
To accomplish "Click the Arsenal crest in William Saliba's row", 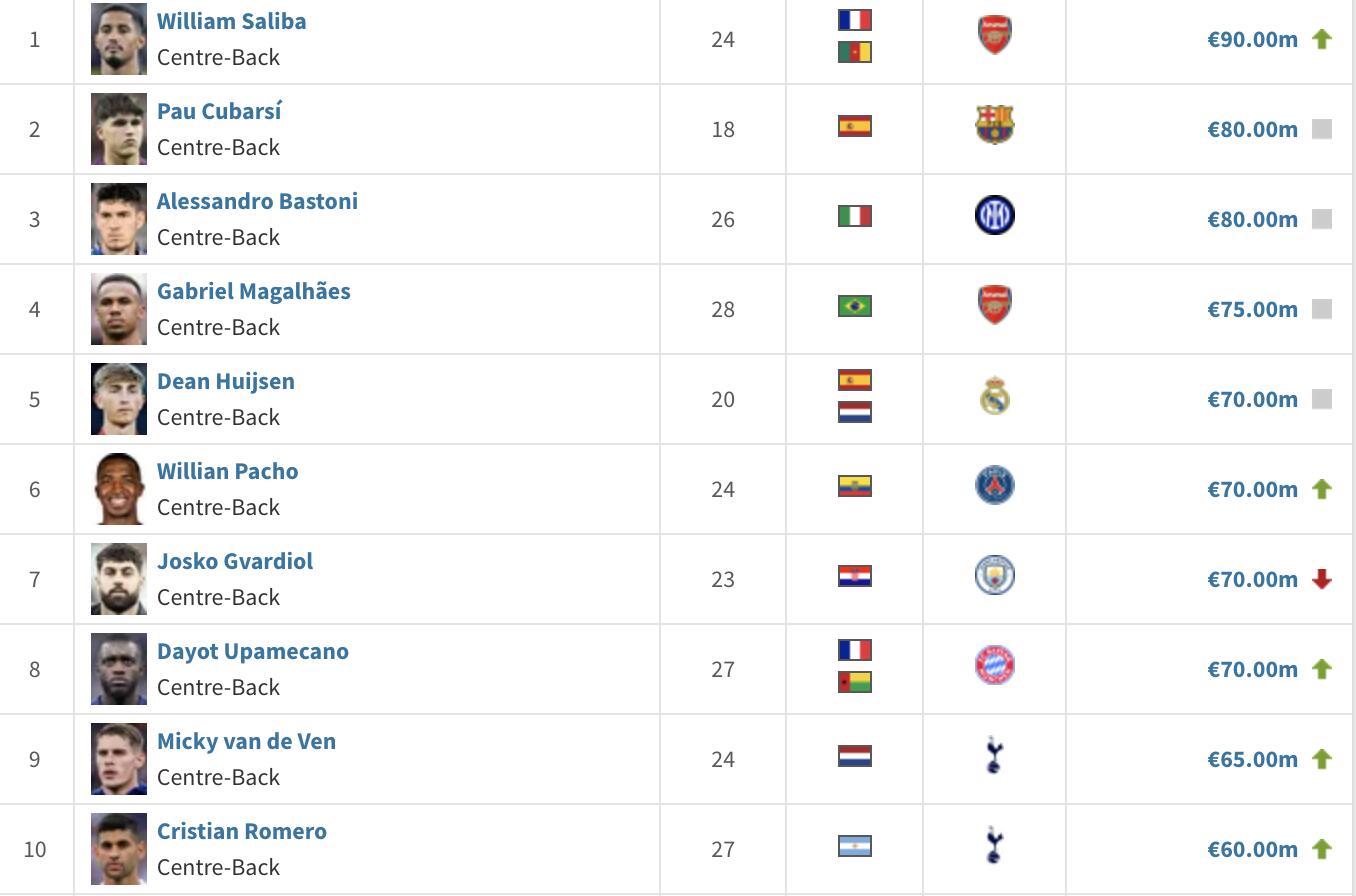I will click(x=994, y=35).
